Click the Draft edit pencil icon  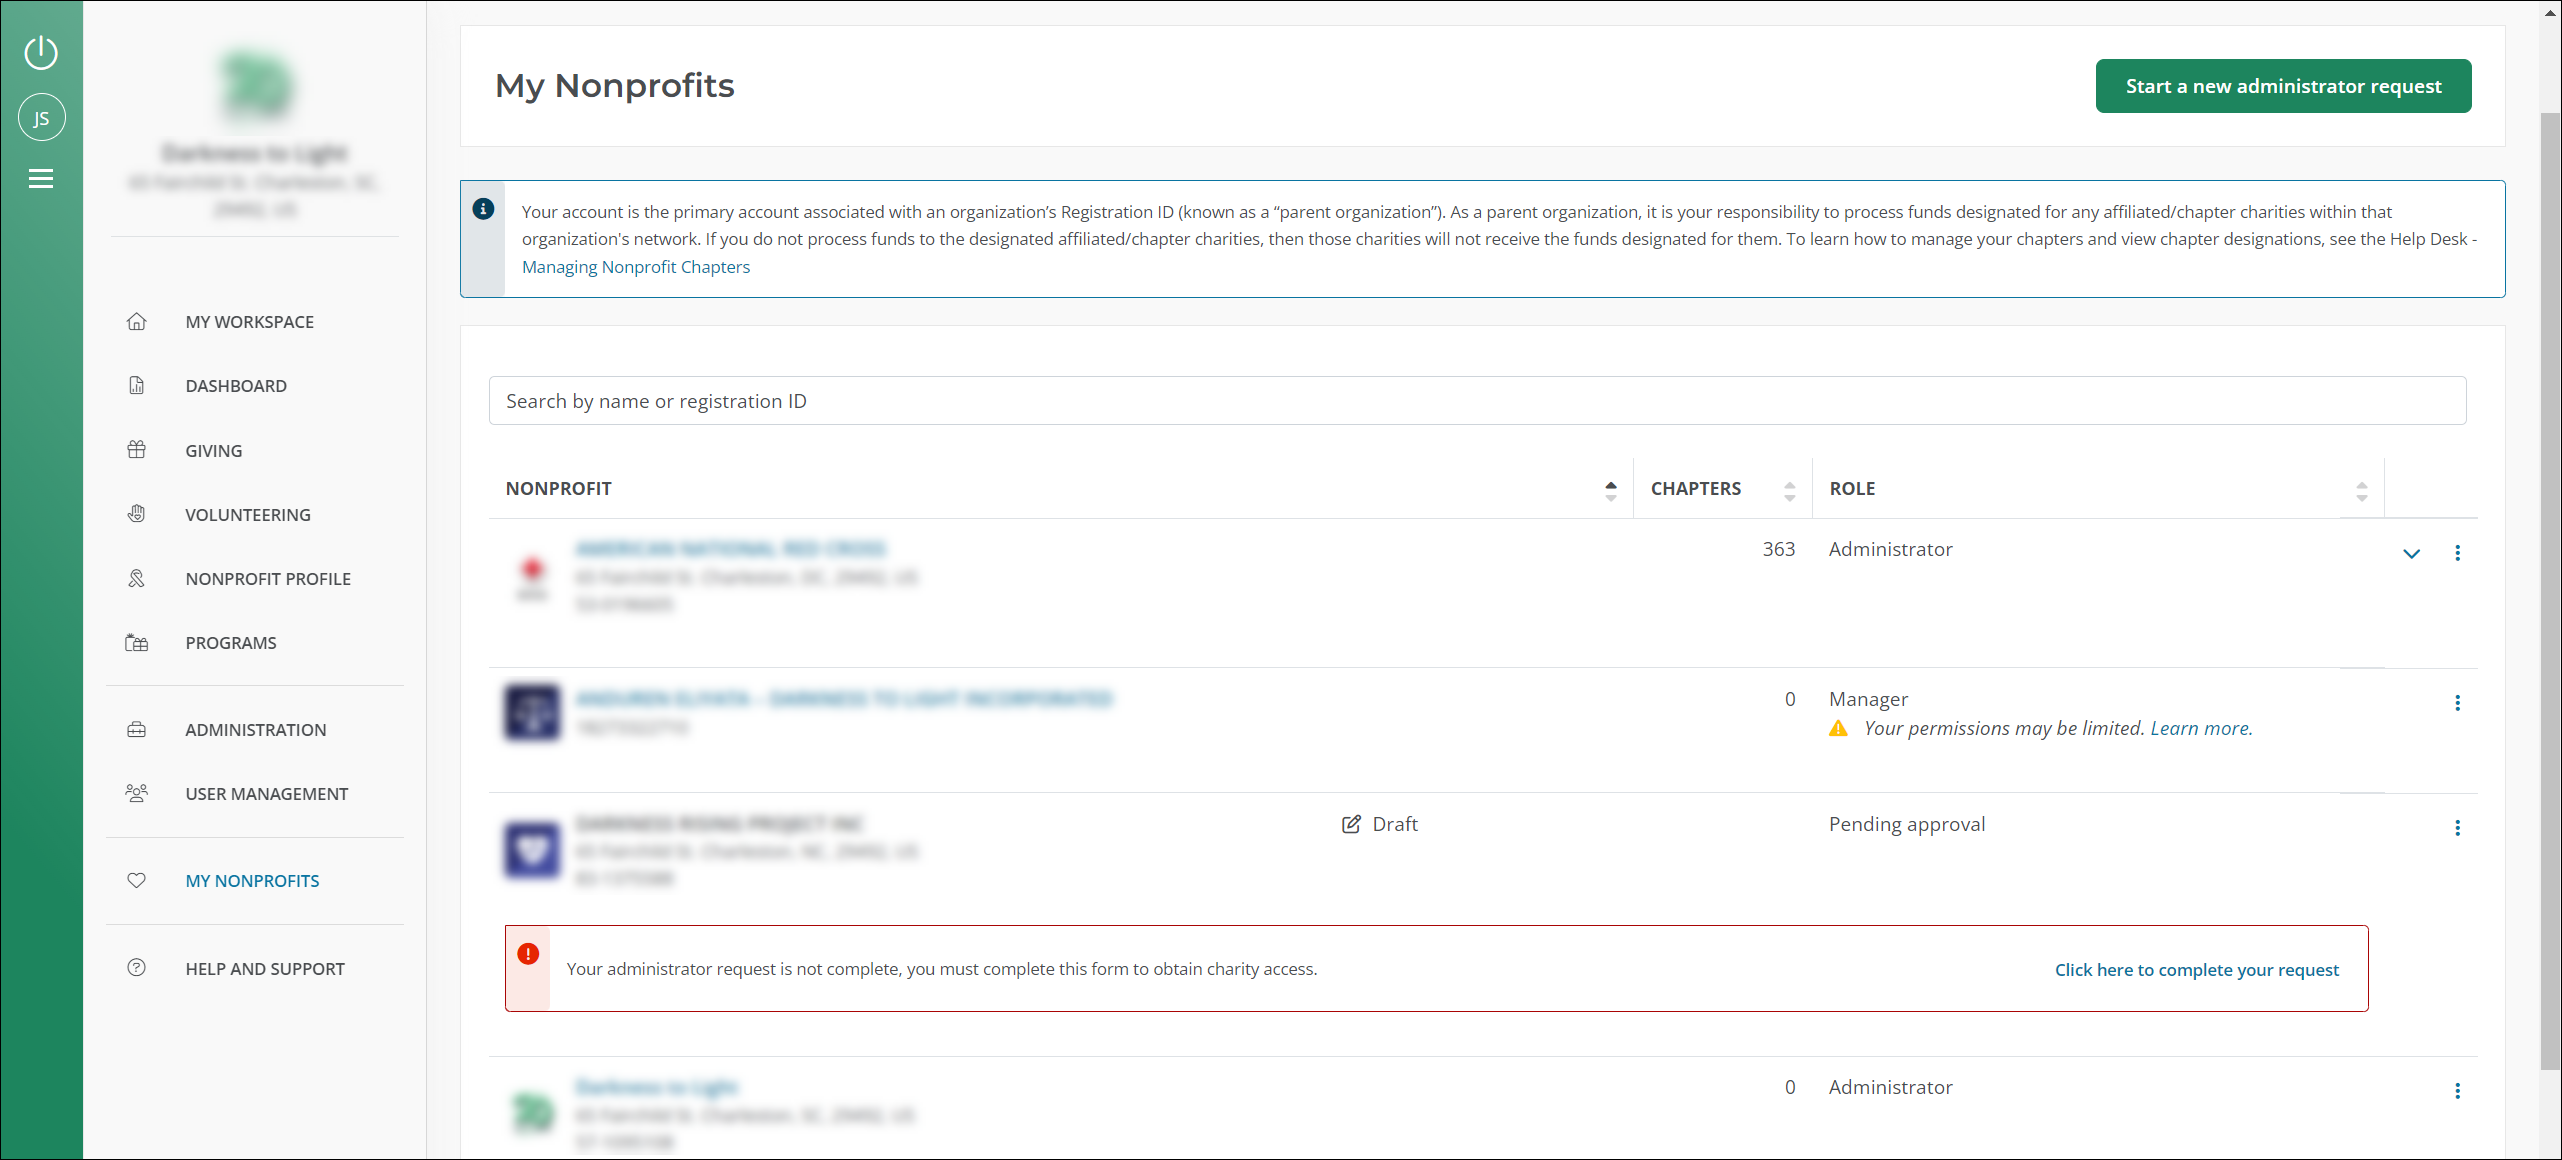pyautogui.click(x=1351, y=824)
